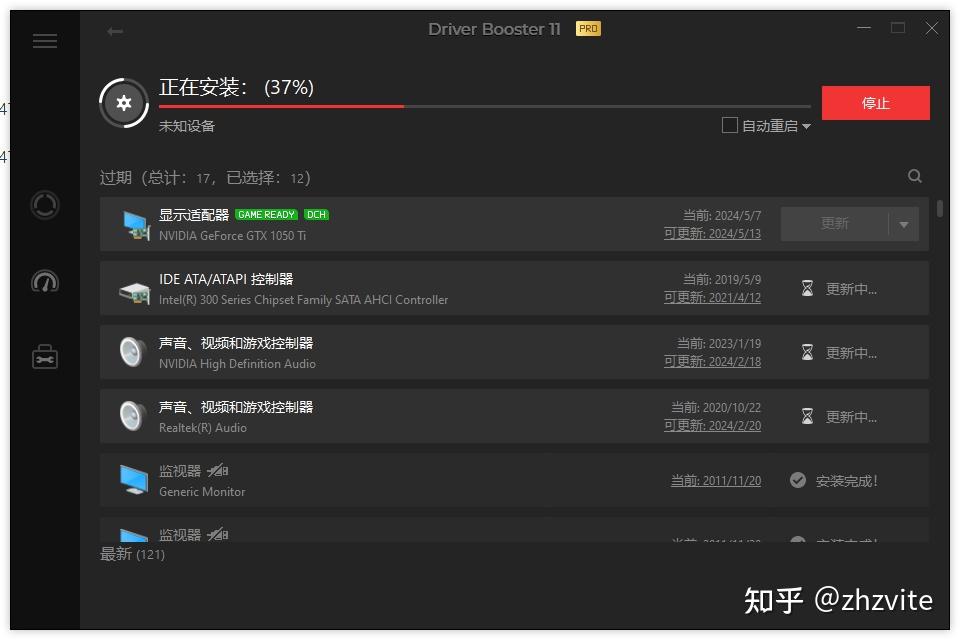Screen dimensions: 960x640
Task: Open 可更新: 2021/4/12 link
Action: tap(713, 298)
